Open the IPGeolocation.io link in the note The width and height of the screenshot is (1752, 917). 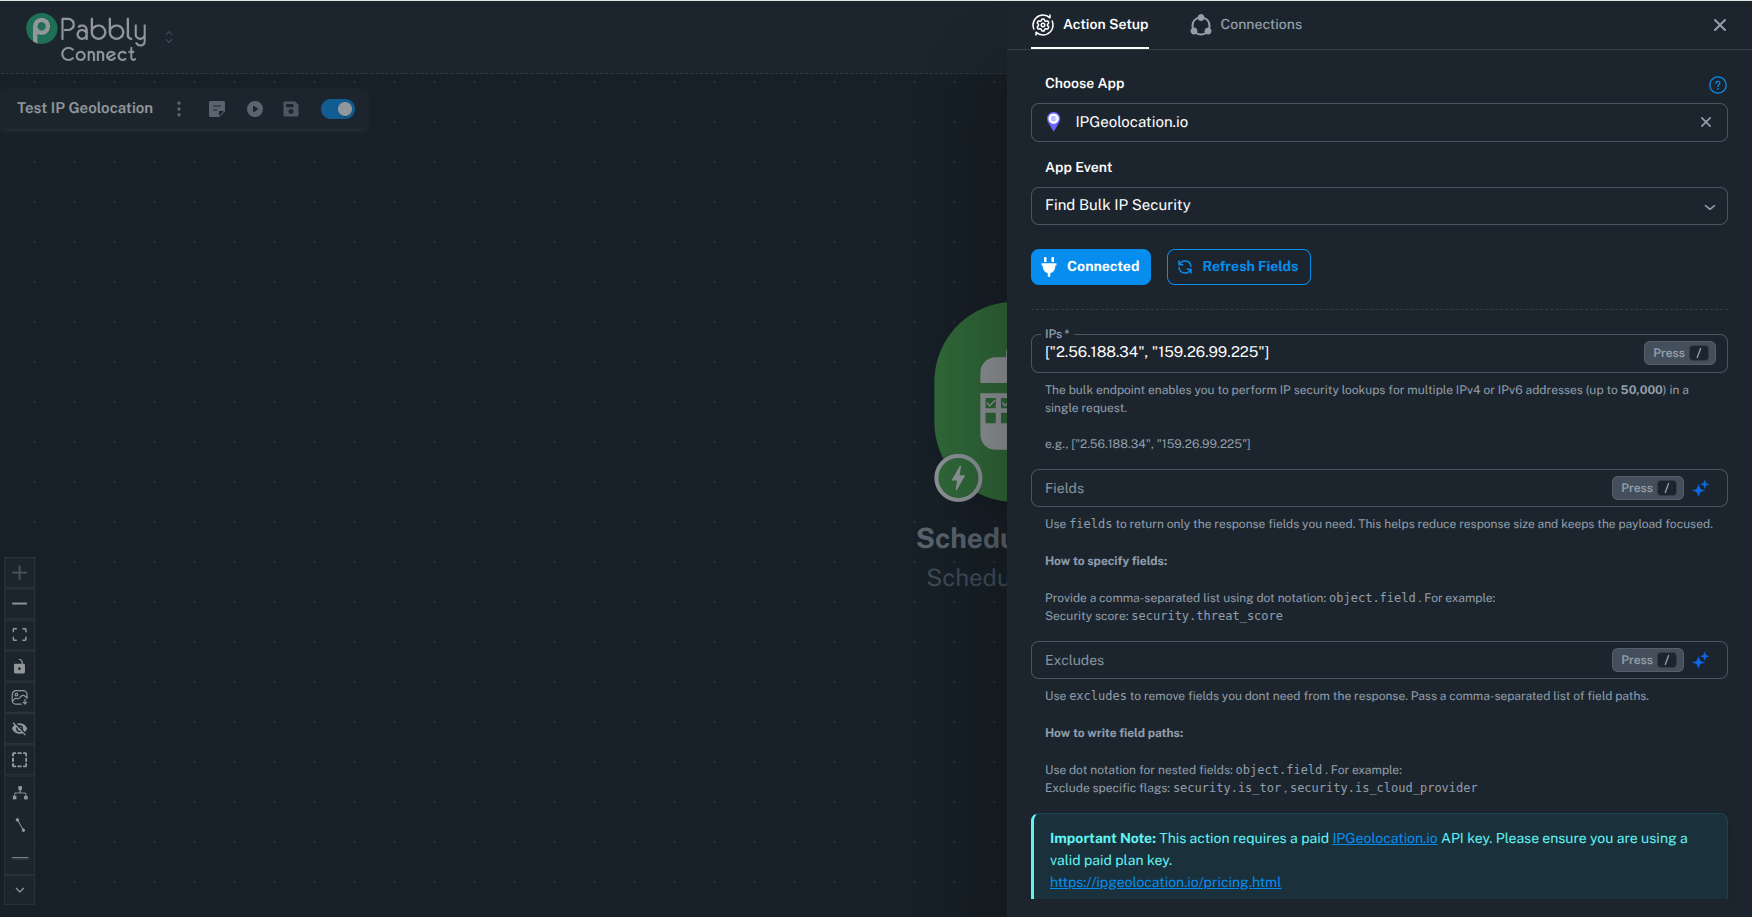coord(1384,838)
